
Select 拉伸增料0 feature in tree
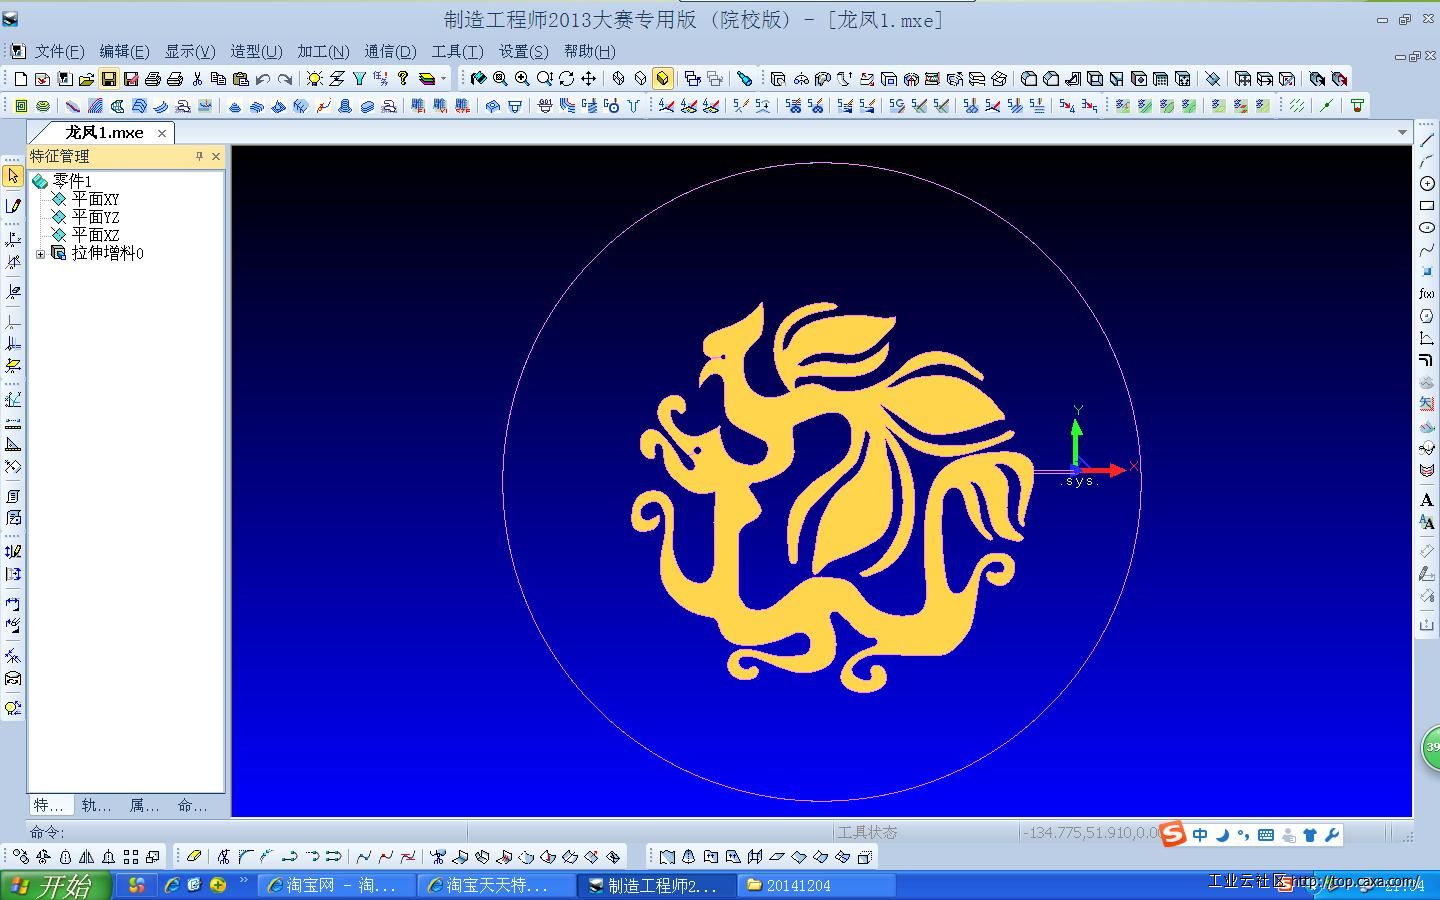107,253
